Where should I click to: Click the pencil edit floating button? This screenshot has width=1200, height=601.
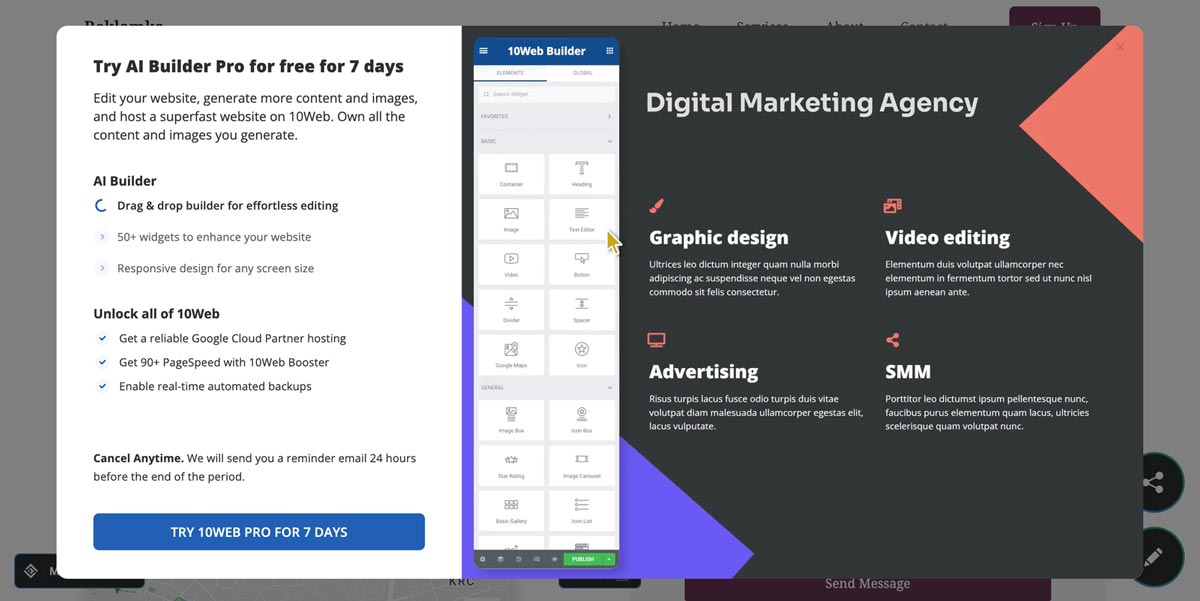[x=1153, y=557]
